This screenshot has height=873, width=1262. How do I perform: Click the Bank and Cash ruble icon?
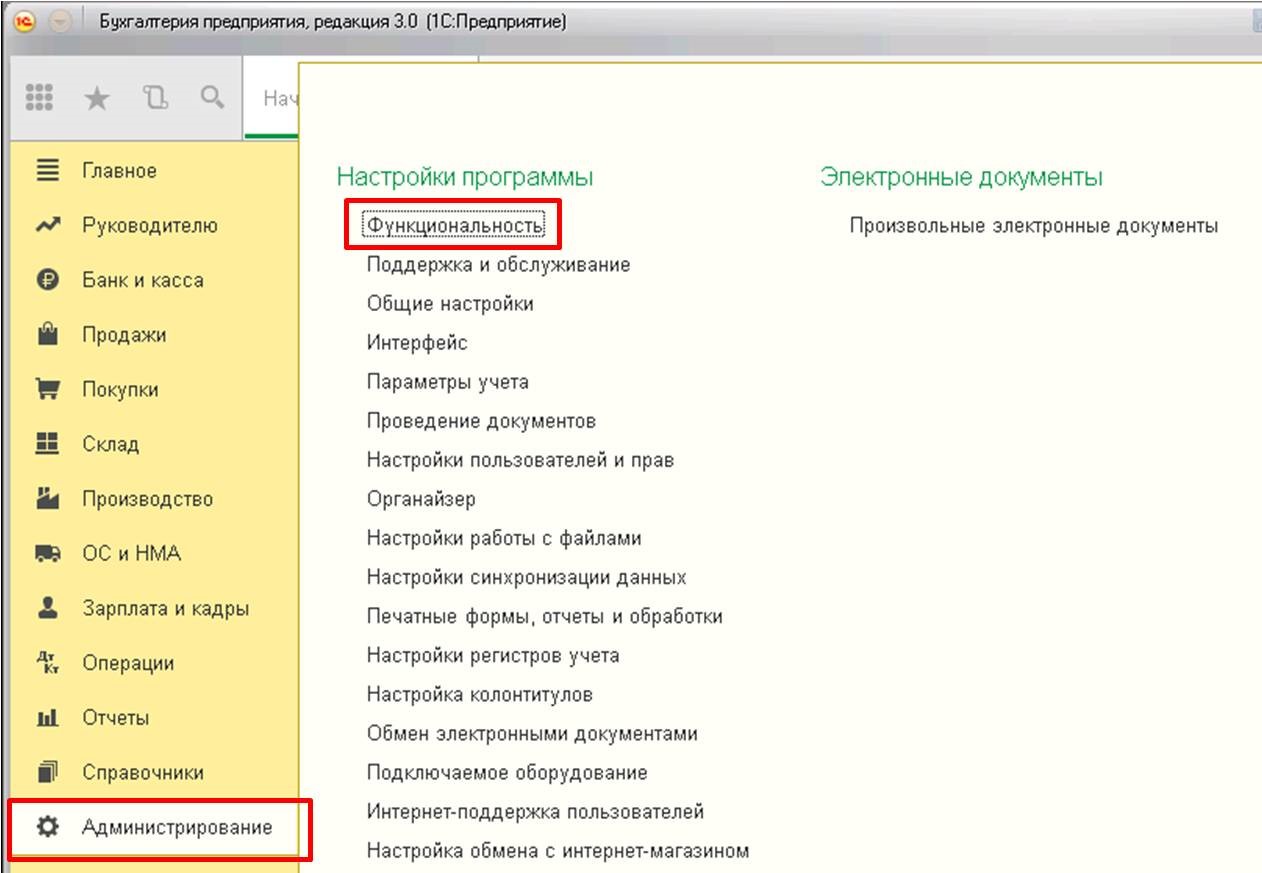click(48, 281)
